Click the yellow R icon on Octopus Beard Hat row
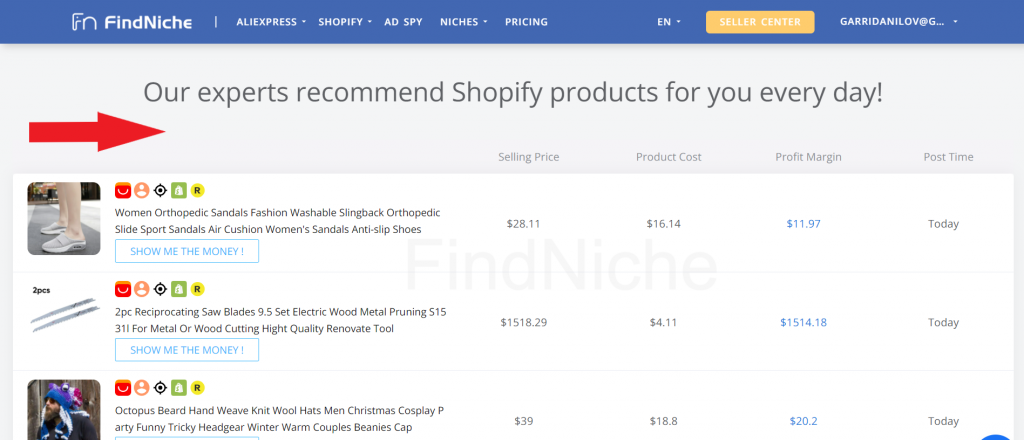The width and height of the screenshot is (1024, 440). point(198,388)
